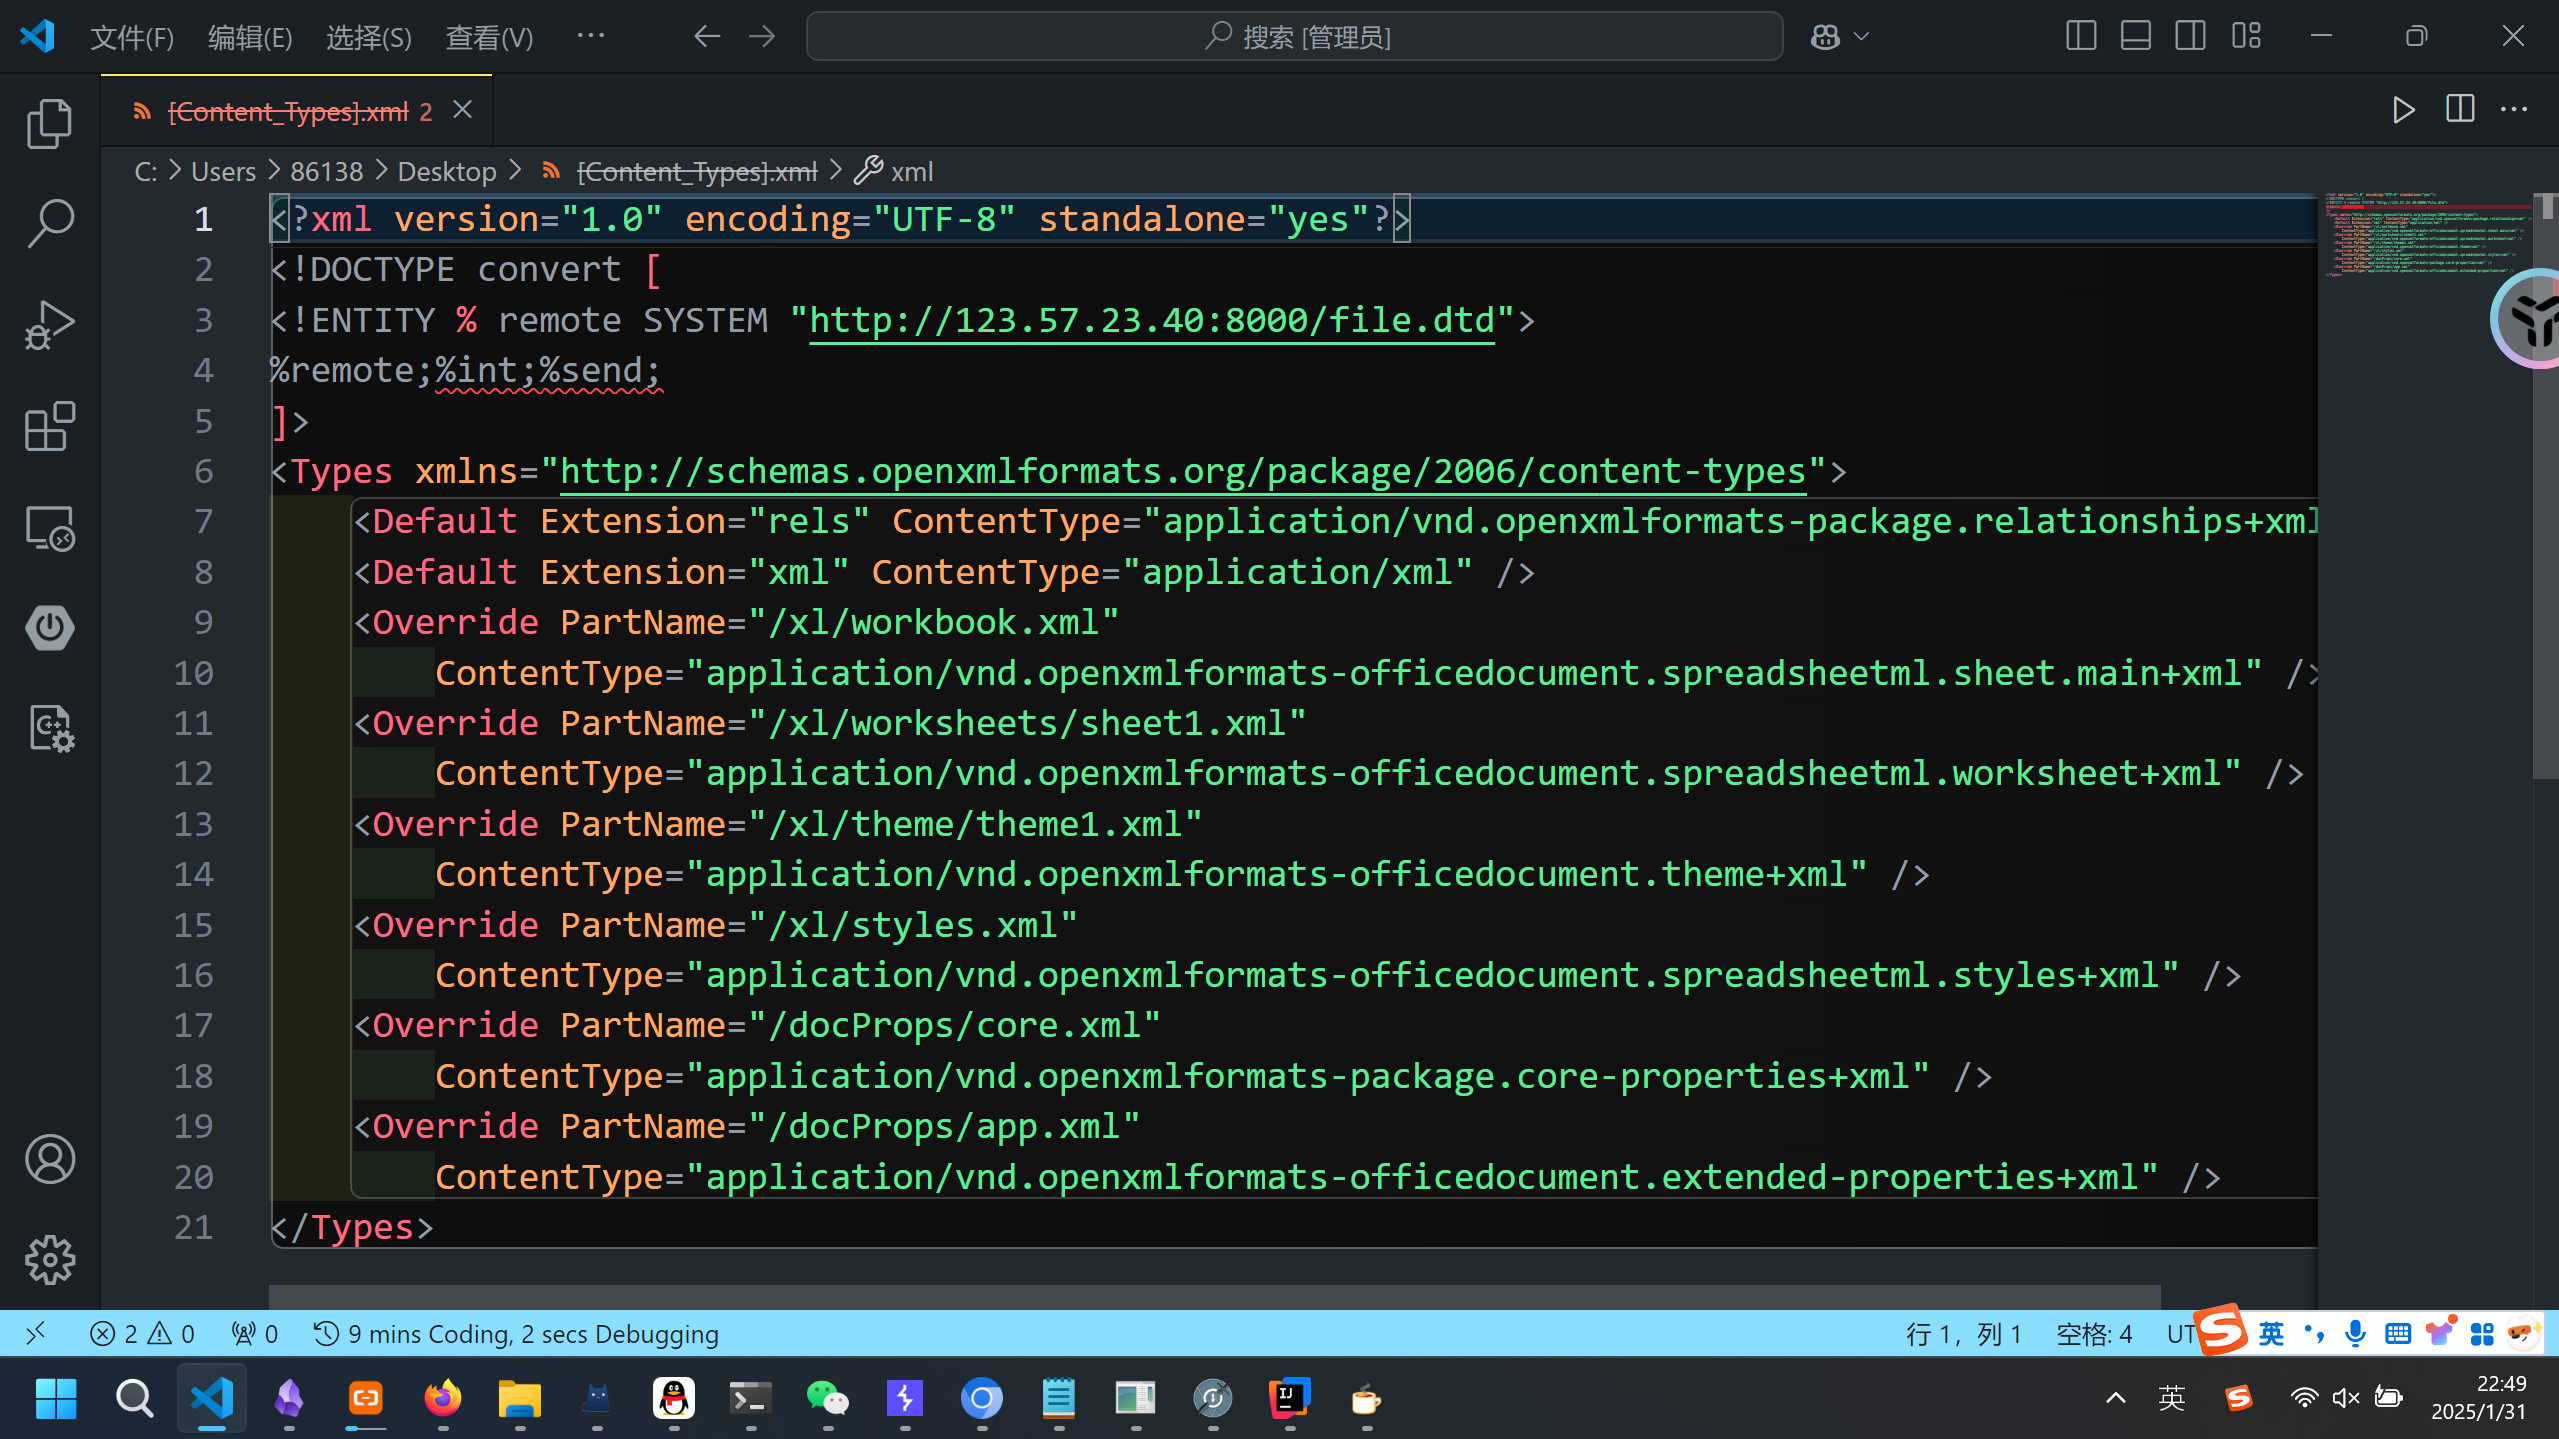Toggle the bottom panel layout button
Image resolution: width=2559 pixels, height=1439 pixels.
click(2135, 37)
